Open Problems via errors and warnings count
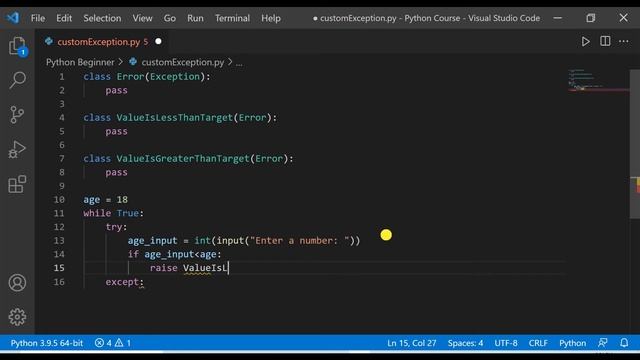 pos(113,343)
